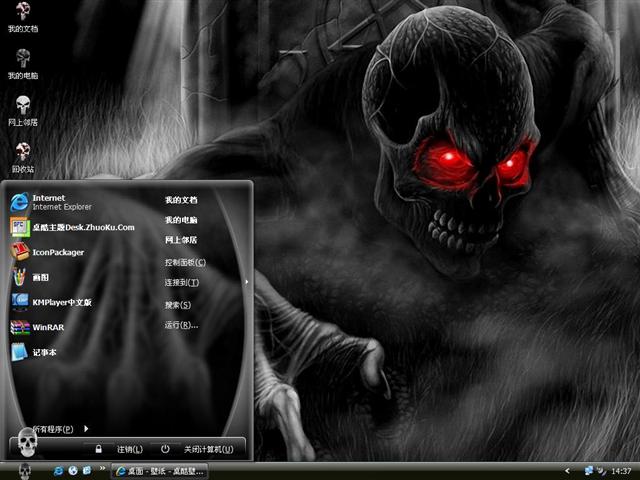Viewport: 640px width, 480px height.
Task: Open 搜索(S) search
Action: 178,305
